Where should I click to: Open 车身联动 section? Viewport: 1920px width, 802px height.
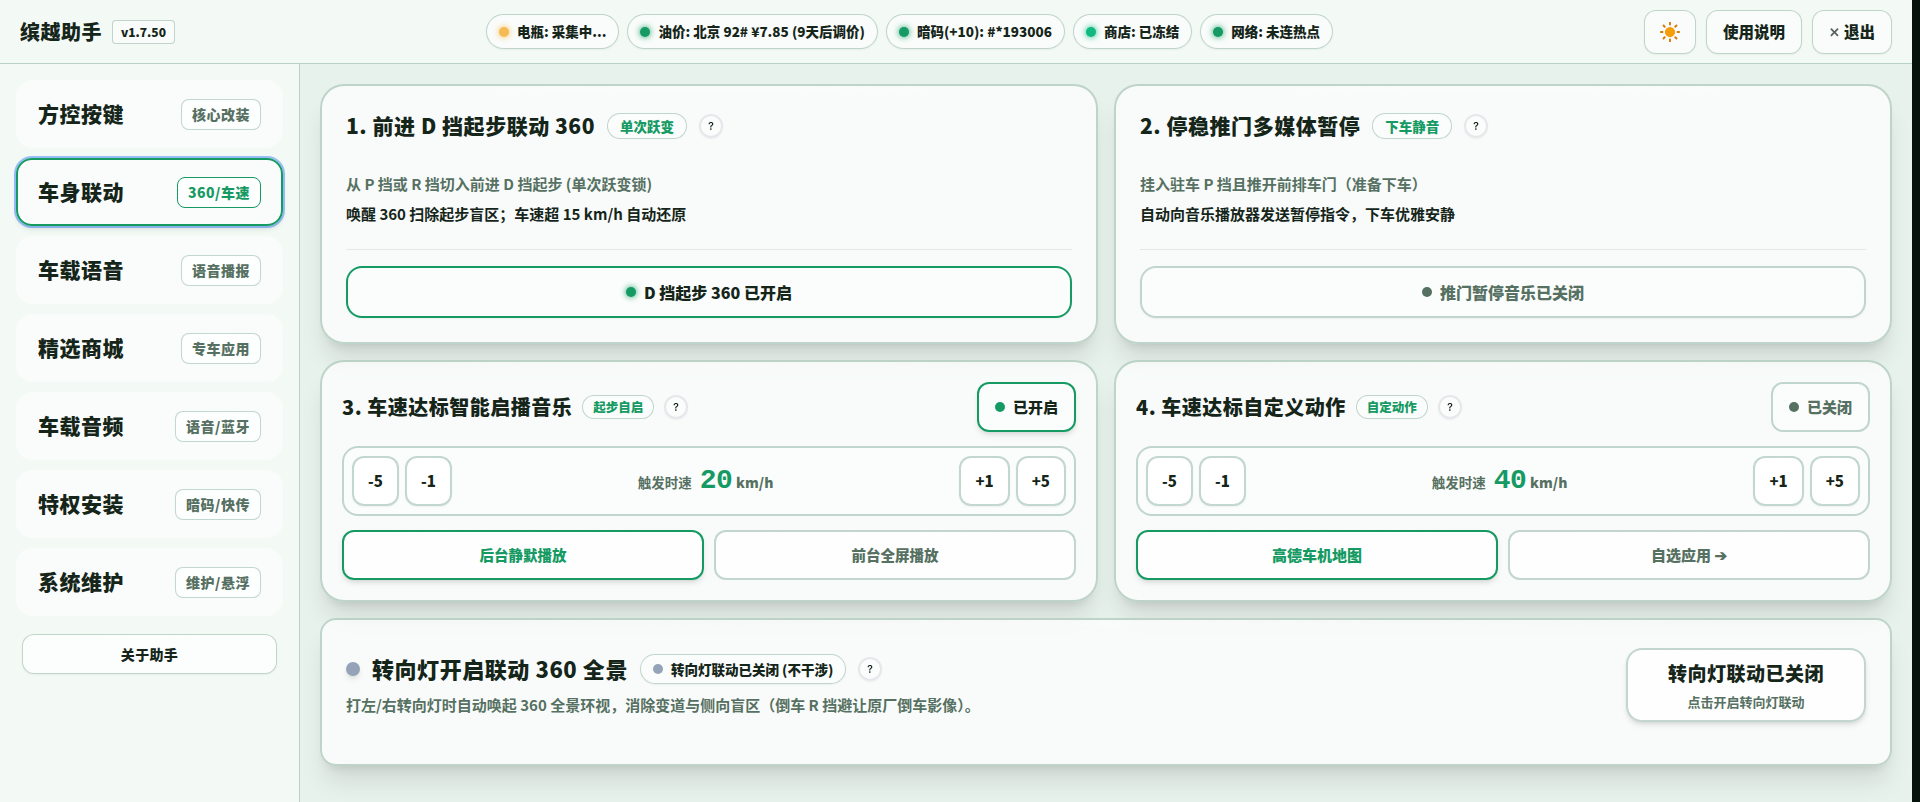149,192
